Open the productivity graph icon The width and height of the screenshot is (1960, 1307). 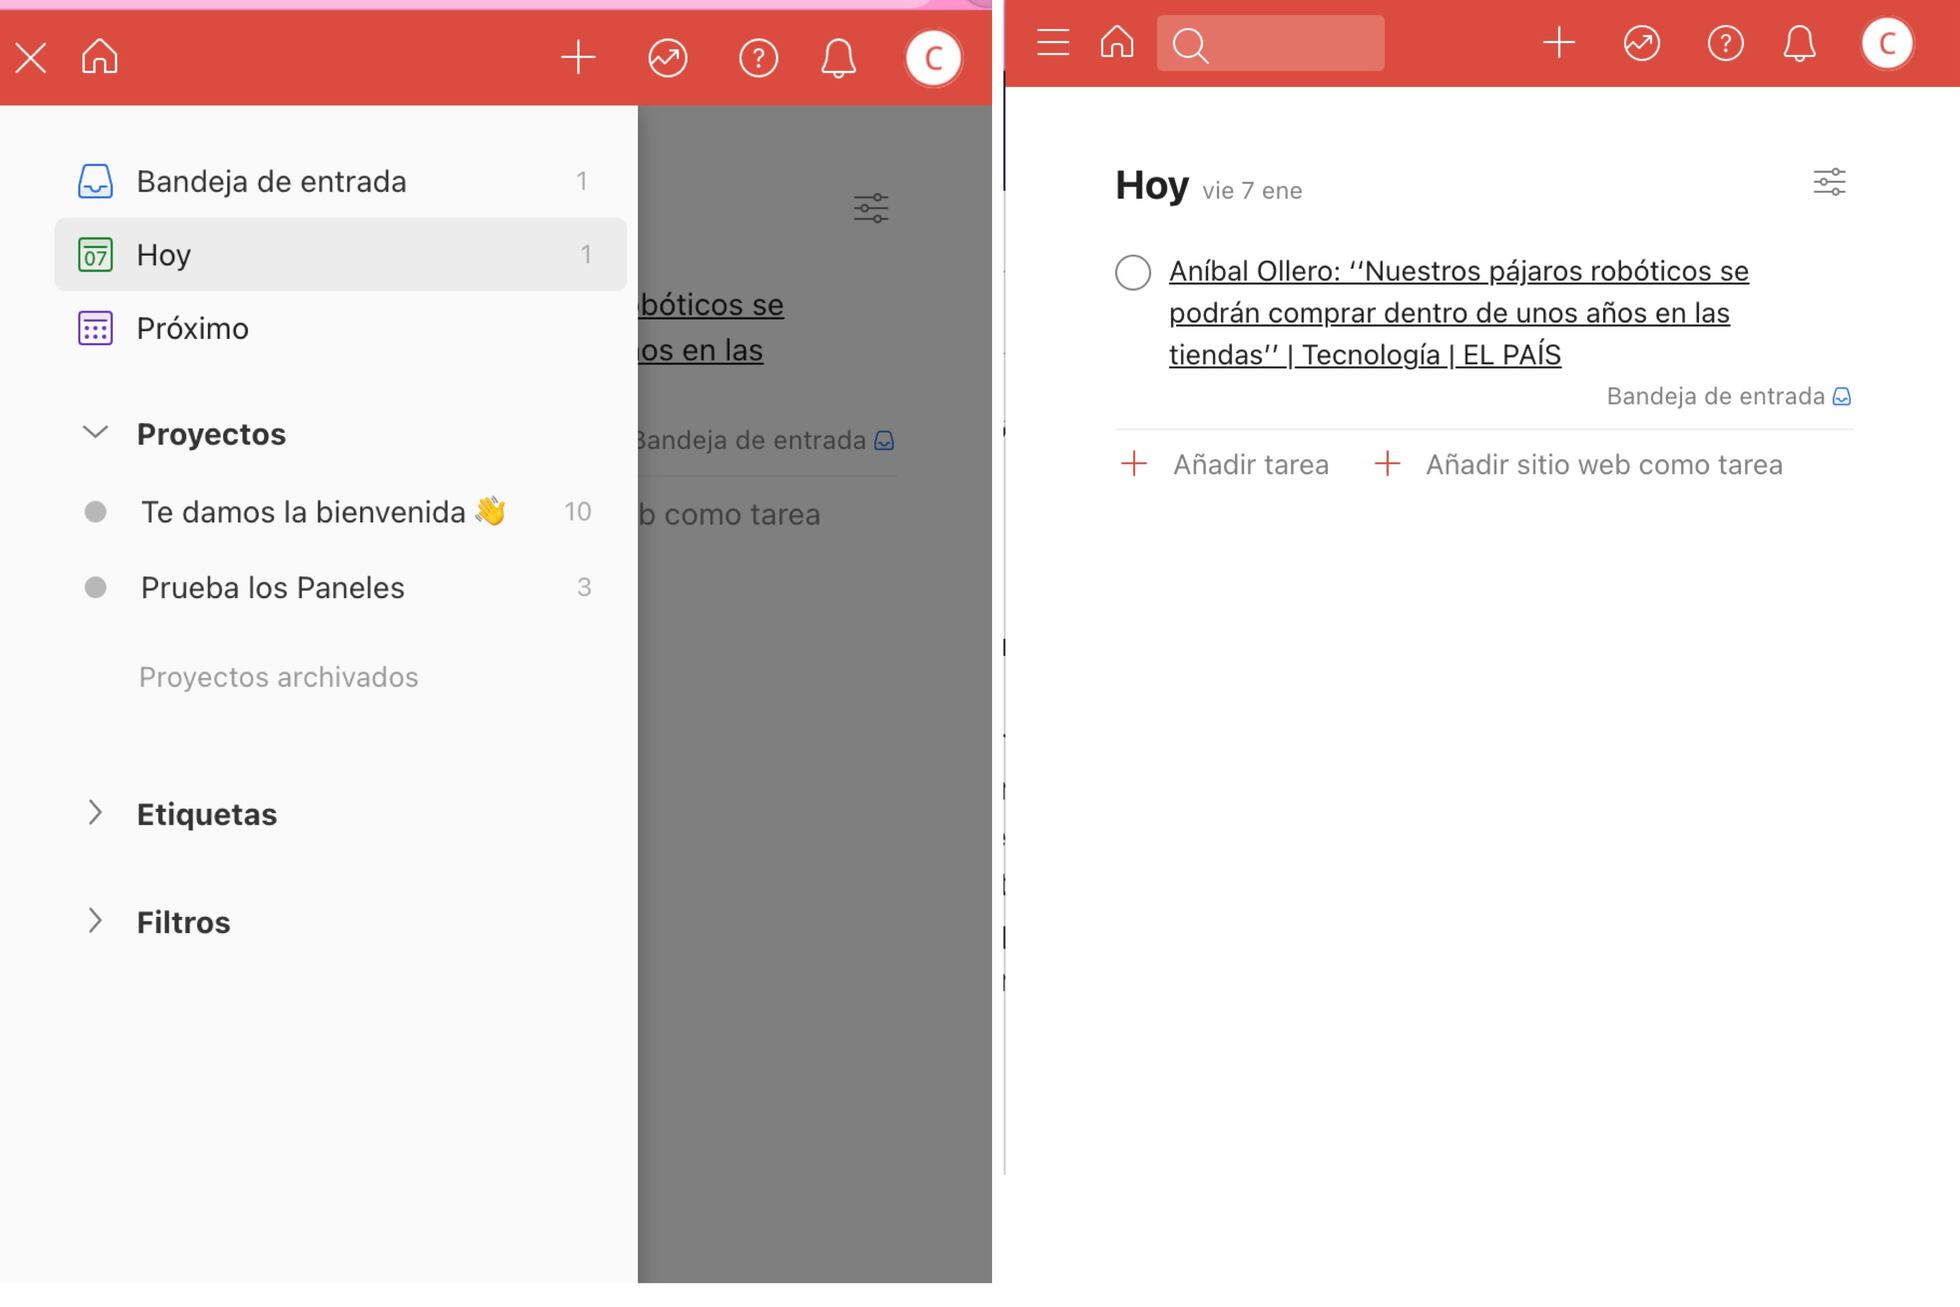coord(1641,42)
